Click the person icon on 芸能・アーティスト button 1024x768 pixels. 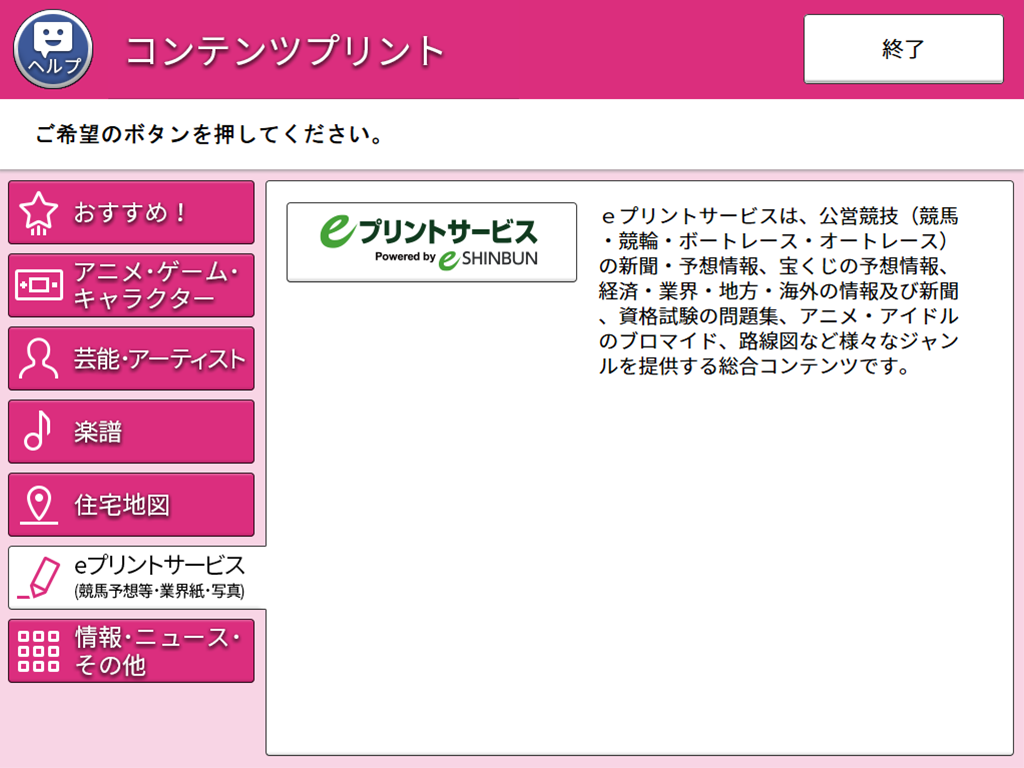[37, 357]
